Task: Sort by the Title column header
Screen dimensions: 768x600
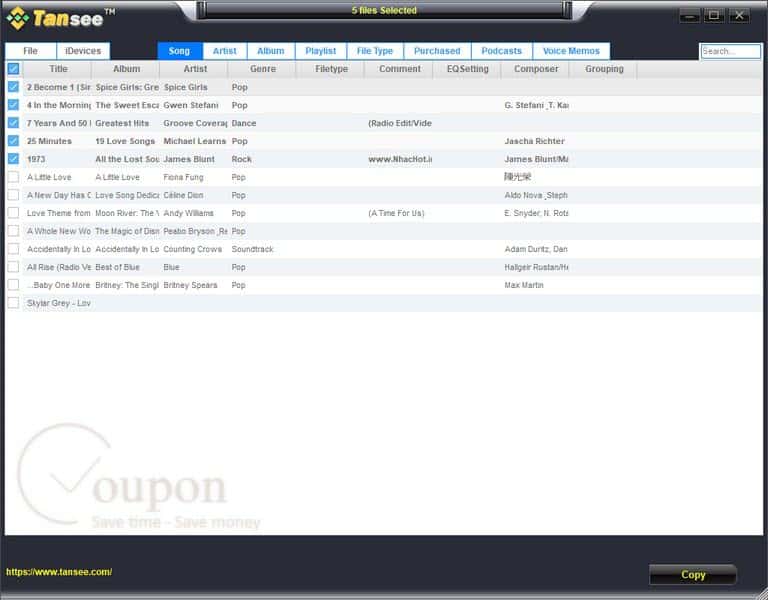Action: (x=58, y=69)
